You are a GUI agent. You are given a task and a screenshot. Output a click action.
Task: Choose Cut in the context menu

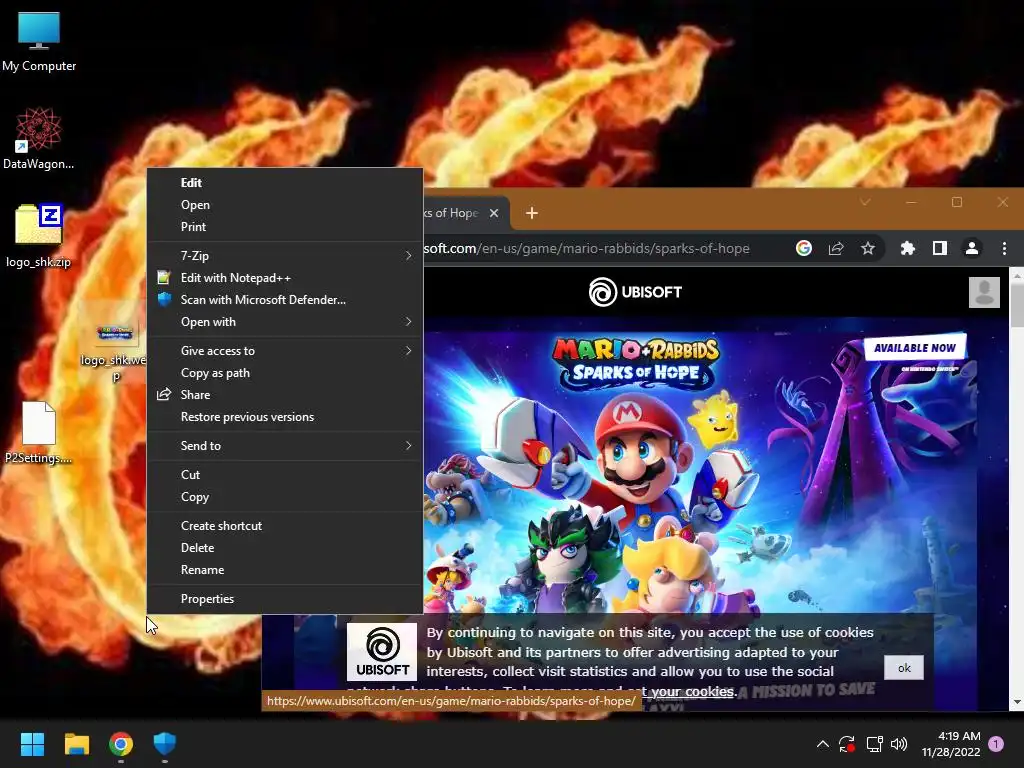(x=285, y=475)
